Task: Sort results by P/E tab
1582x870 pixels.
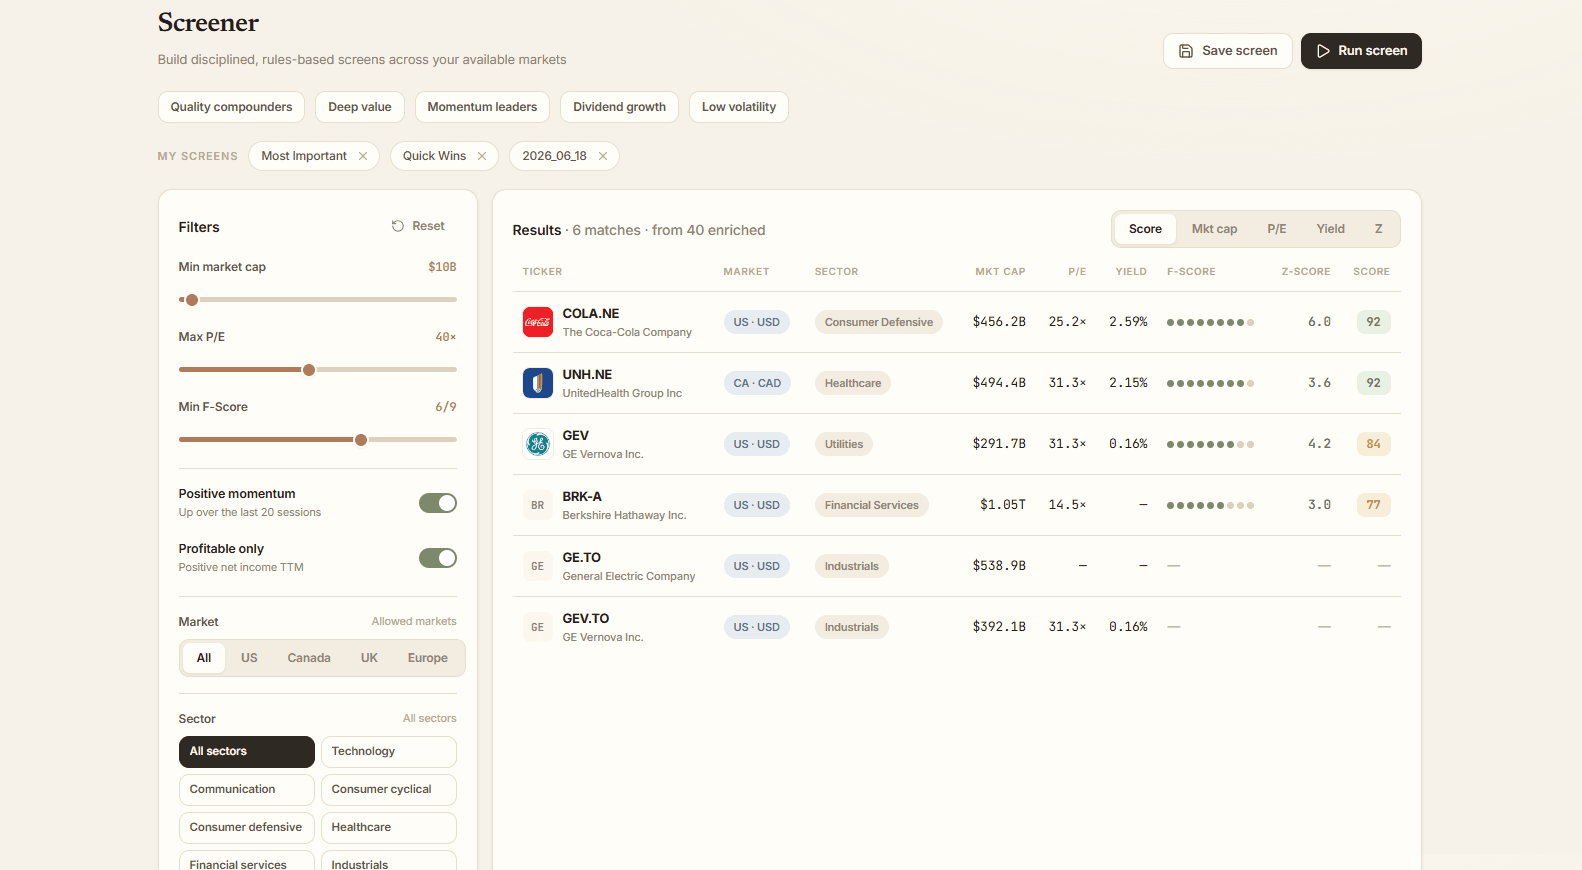Action: coord(1277,229)
